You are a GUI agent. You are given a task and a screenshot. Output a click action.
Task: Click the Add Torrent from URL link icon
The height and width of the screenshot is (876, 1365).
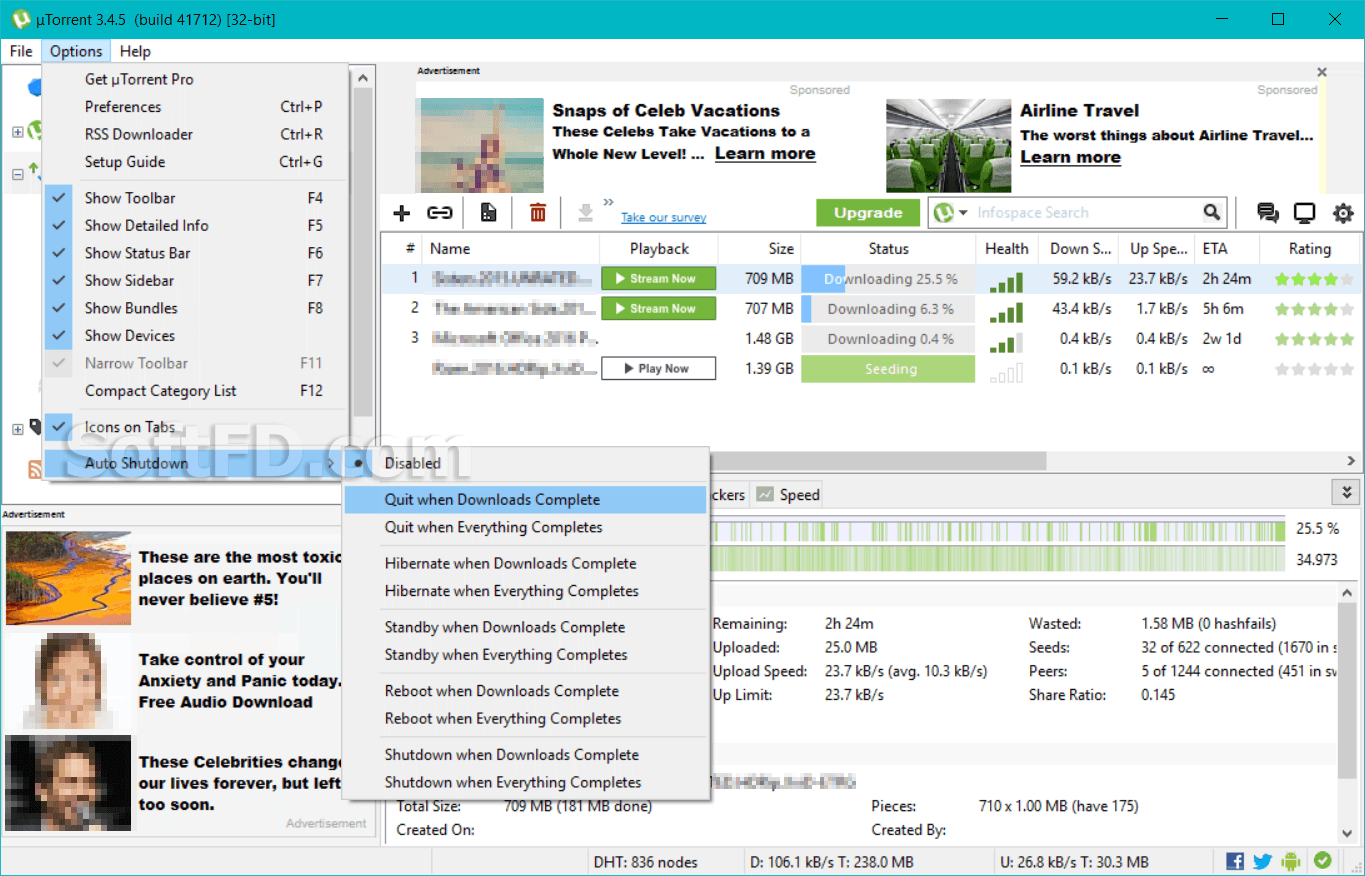point(439,212)
